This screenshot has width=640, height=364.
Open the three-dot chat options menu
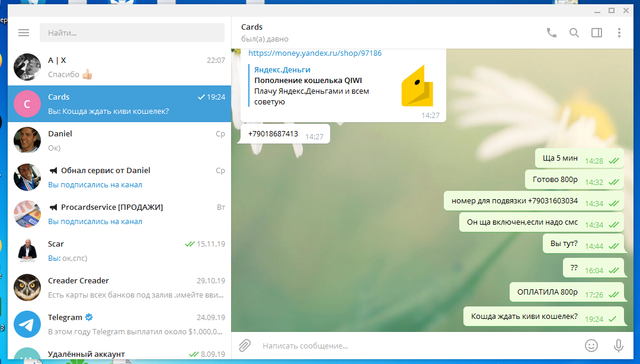click(619, 33)
